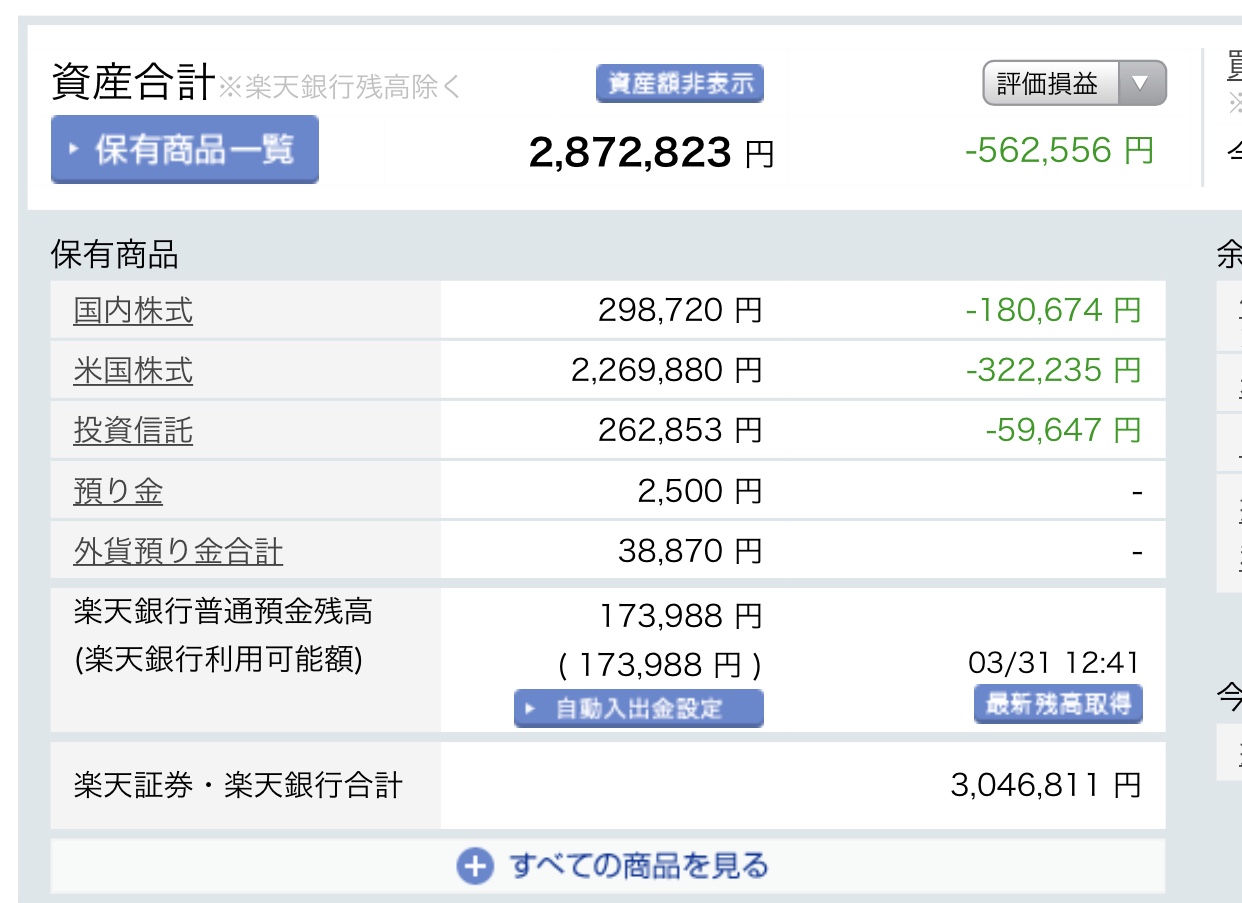Refresh balance with 最新残高取得 button
This screenshot has width=1242, height=903.
[x=1057, y=704]
